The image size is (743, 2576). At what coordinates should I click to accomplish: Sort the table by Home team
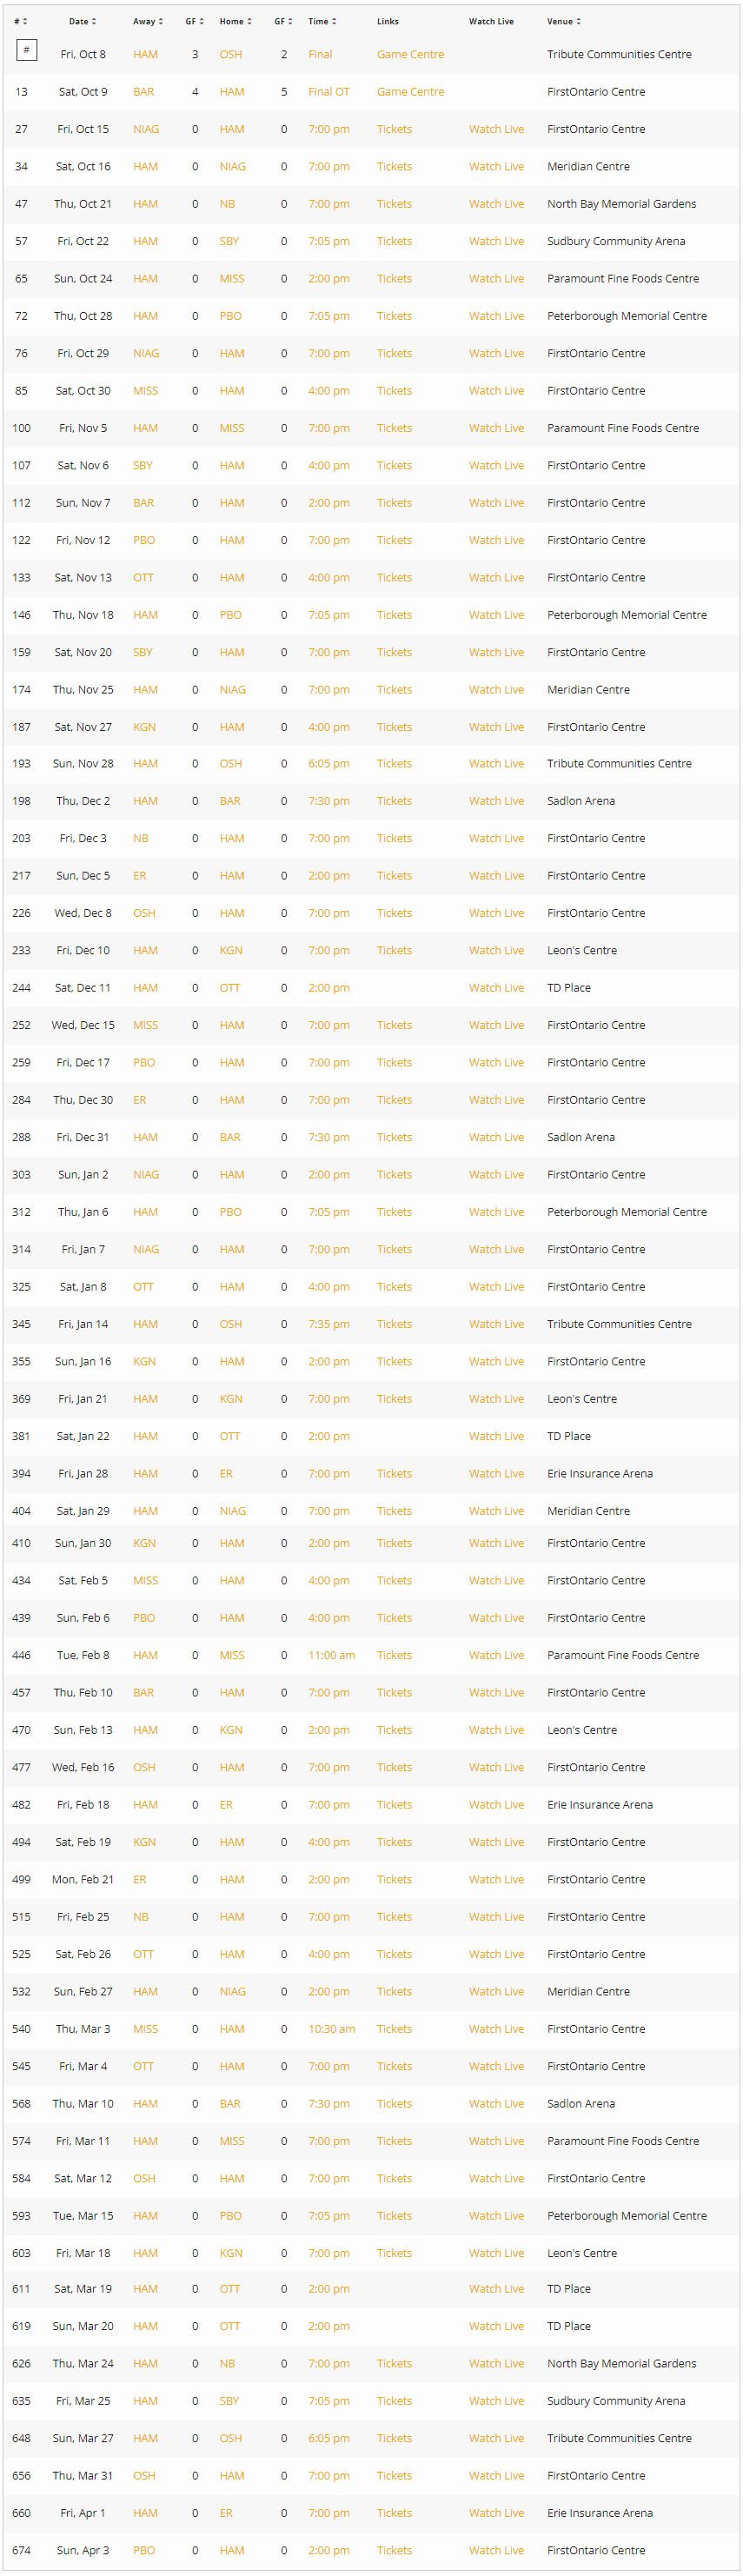tap(235, 21)
